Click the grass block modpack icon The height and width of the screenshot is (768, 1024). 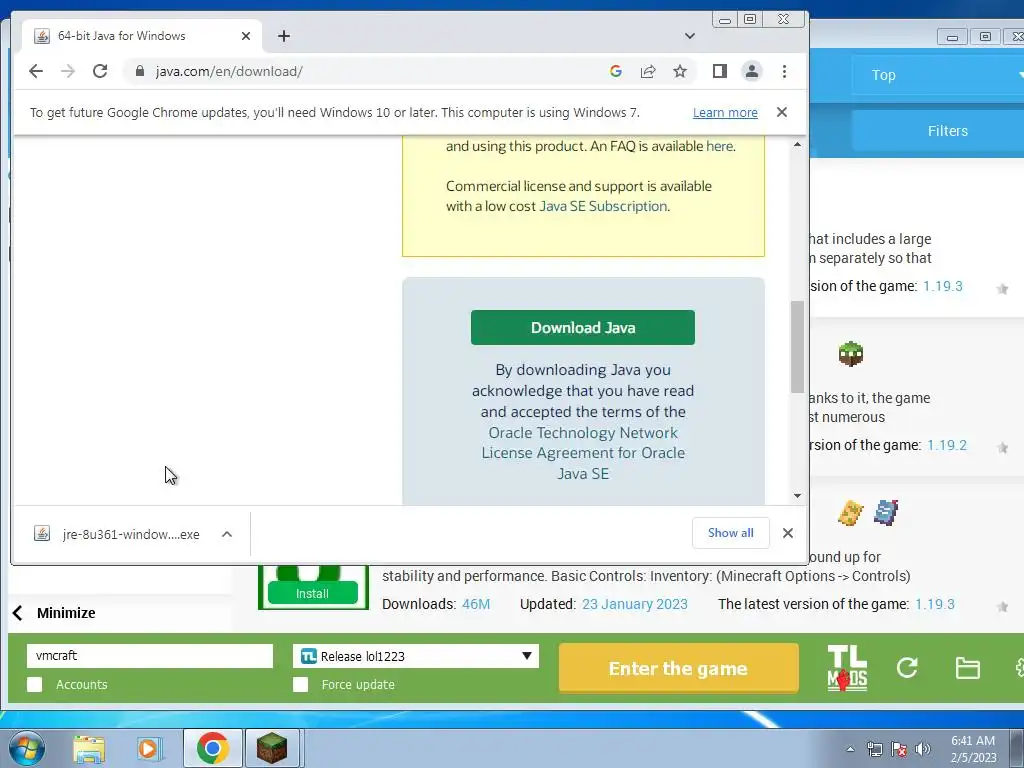[851, 354]
